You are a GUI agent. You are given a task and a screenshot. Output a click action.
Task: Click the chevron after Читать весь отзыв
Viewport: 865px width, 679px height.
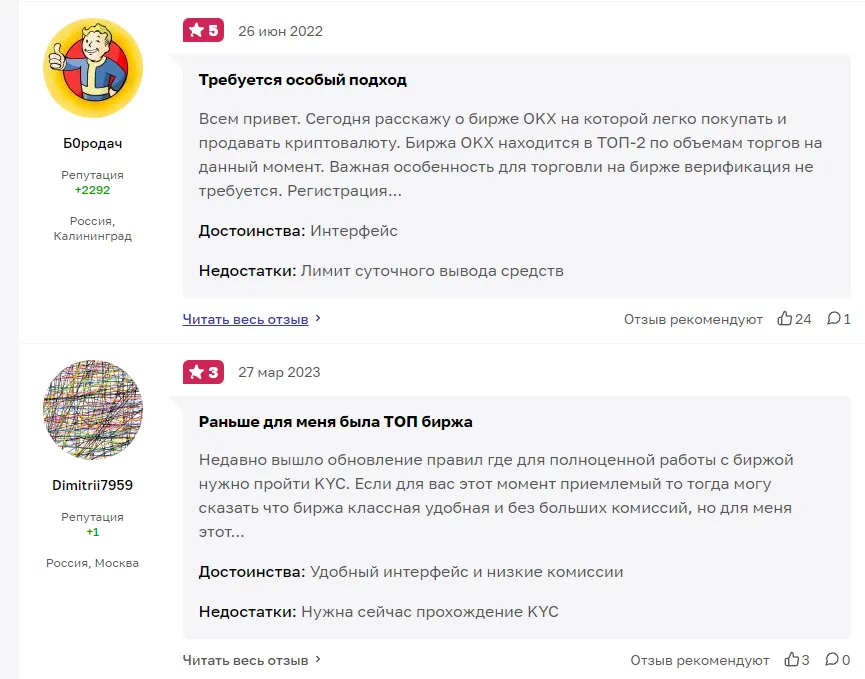(x=317, y=319)
